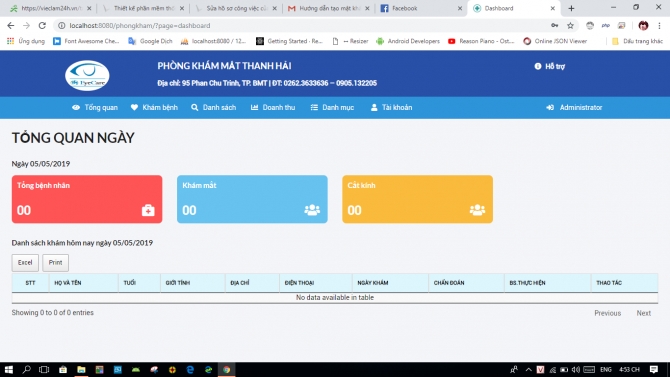The width and height of the screenshot is (670, 377).
Task: Open the Tài khoản menu item
Action: coord(391,107)
